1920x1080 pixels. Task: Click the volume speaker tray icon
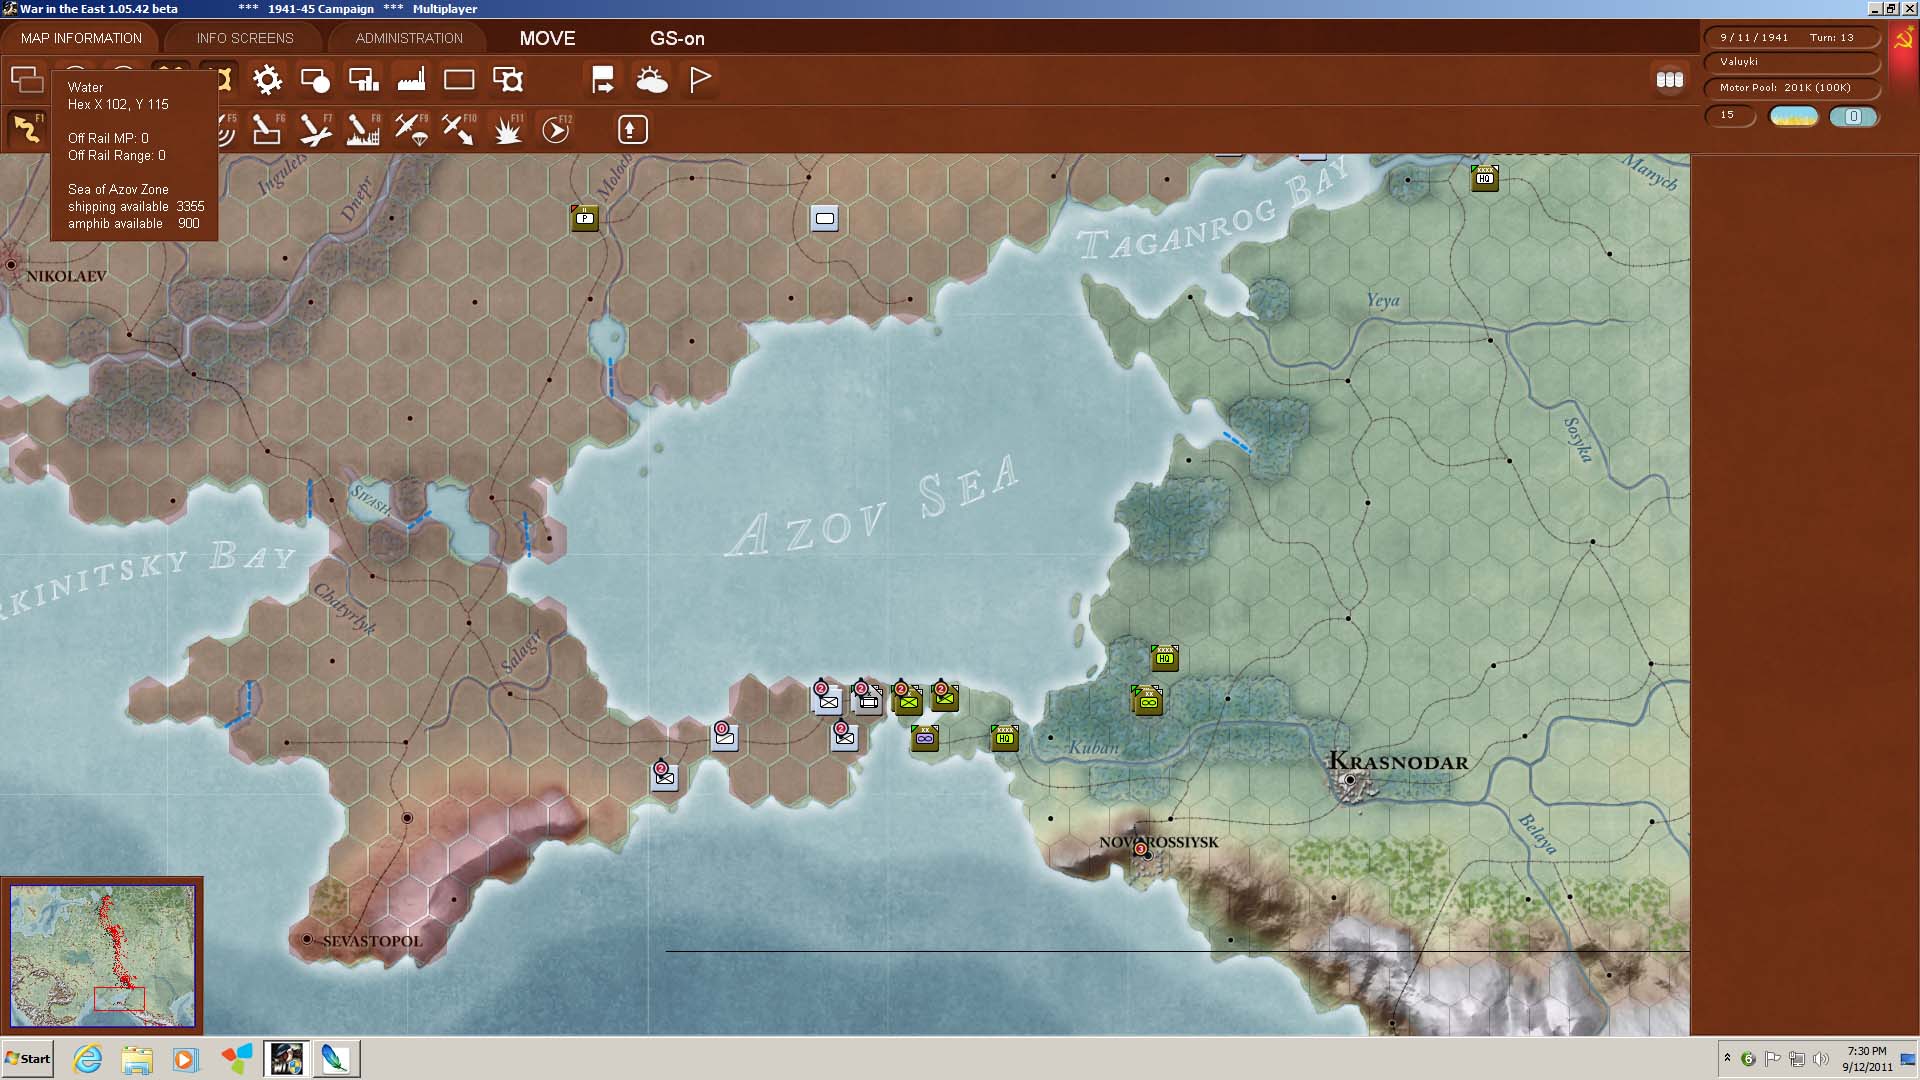(1821, 1059)
